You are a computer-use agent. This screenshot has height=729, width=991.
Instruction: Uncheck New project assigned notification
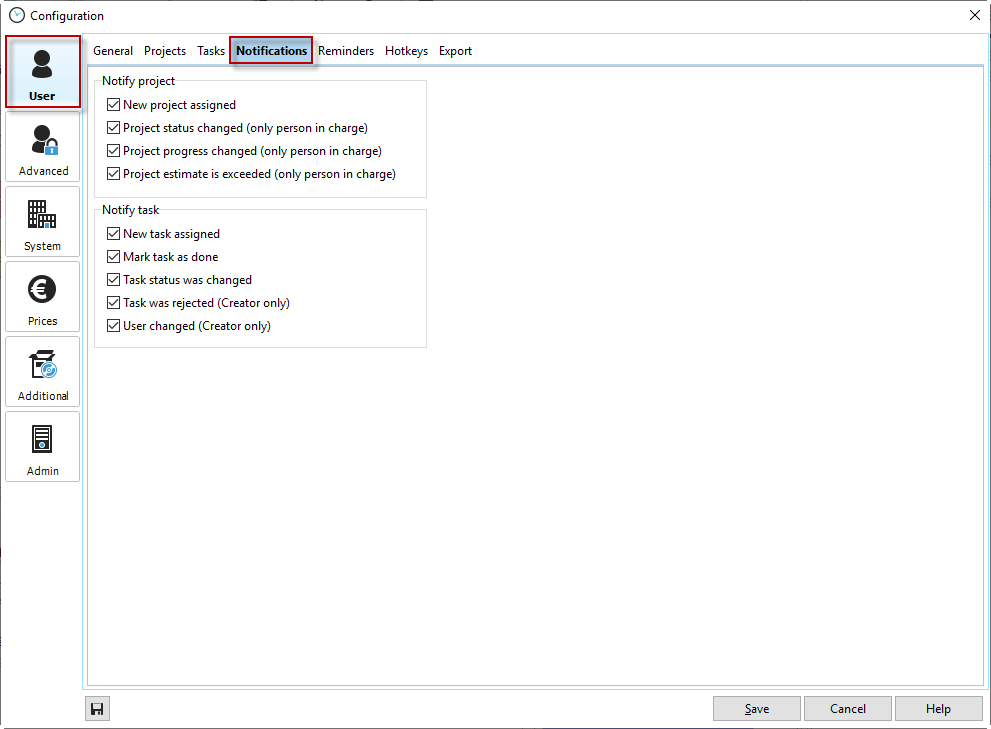[x=113, y=105]
